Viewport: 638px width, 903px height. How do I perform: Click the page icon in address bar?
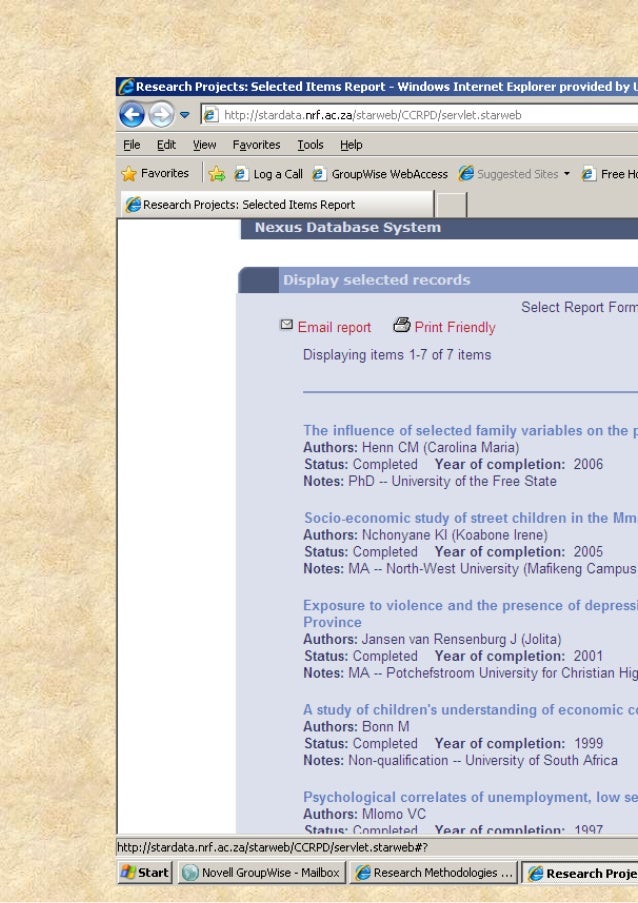(211, 115)
